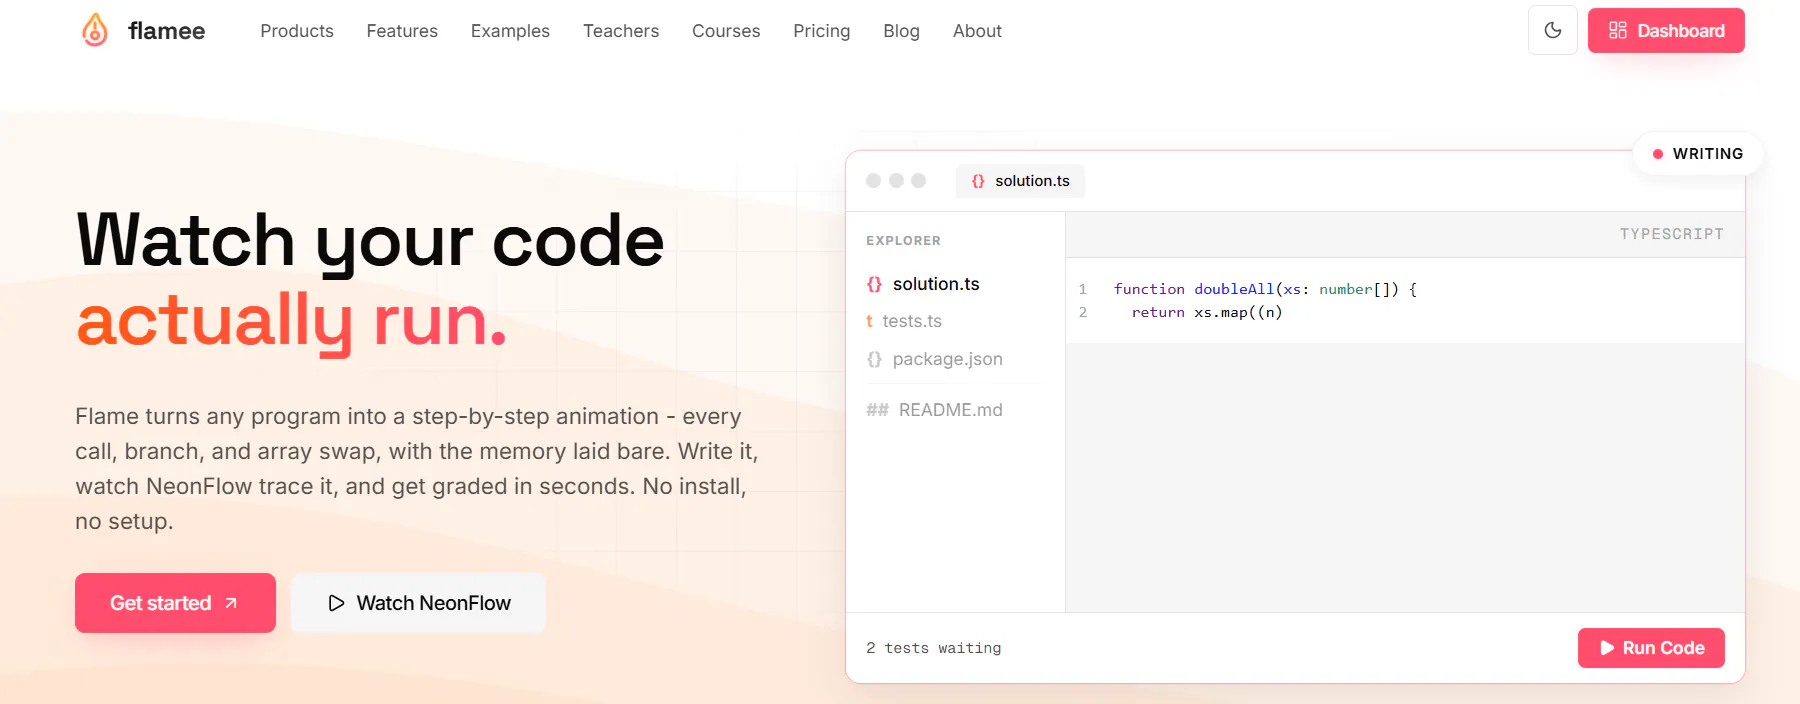This screenshot has height=704, width=1800.
Task: Click the flamee brand name text
Action: (x=167, y=31)
